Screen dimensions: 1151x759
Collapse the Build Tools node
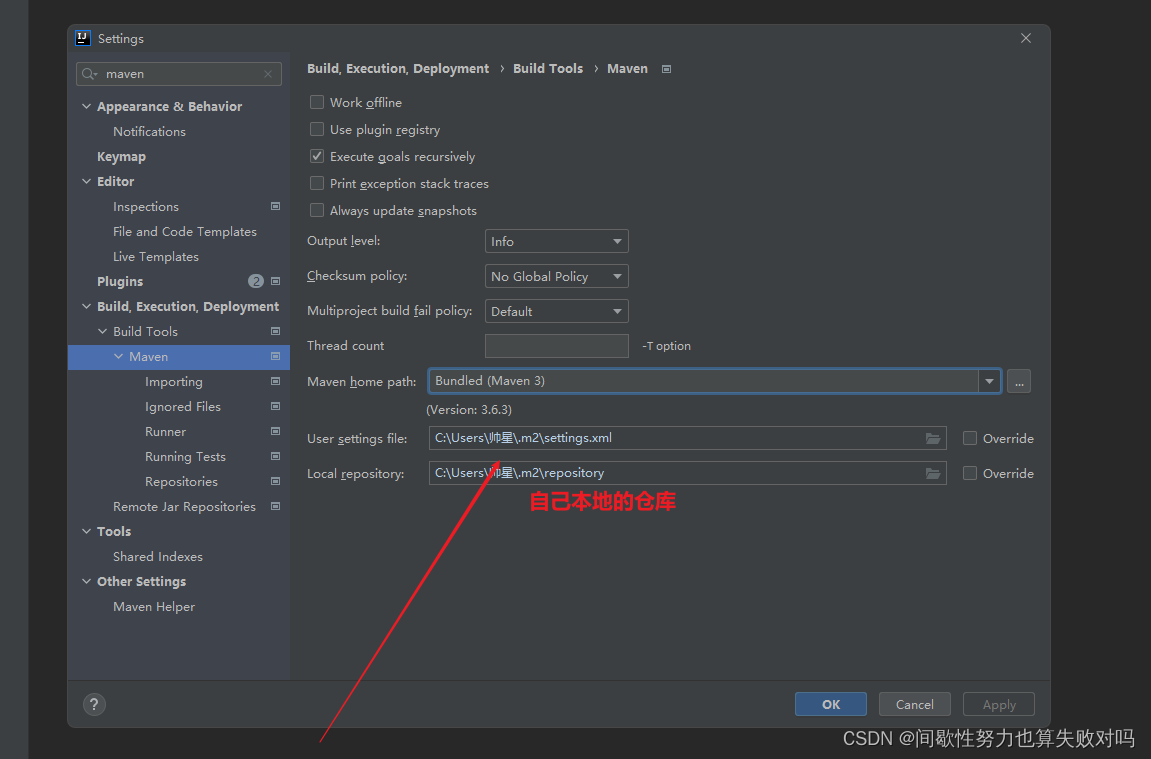(103, 331)
